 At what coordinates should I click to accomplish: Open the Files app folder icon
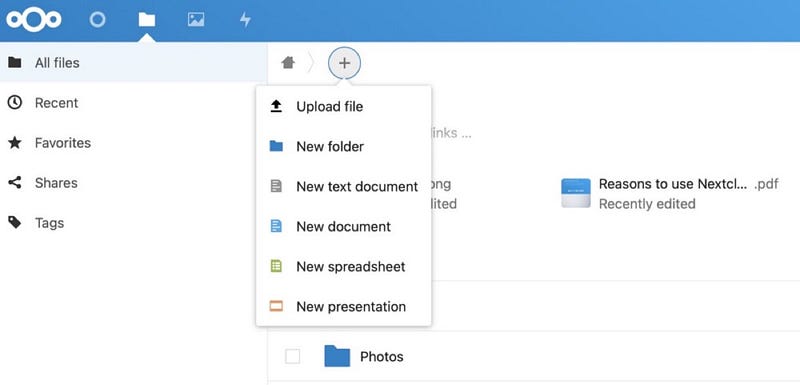tap(146, 20)
